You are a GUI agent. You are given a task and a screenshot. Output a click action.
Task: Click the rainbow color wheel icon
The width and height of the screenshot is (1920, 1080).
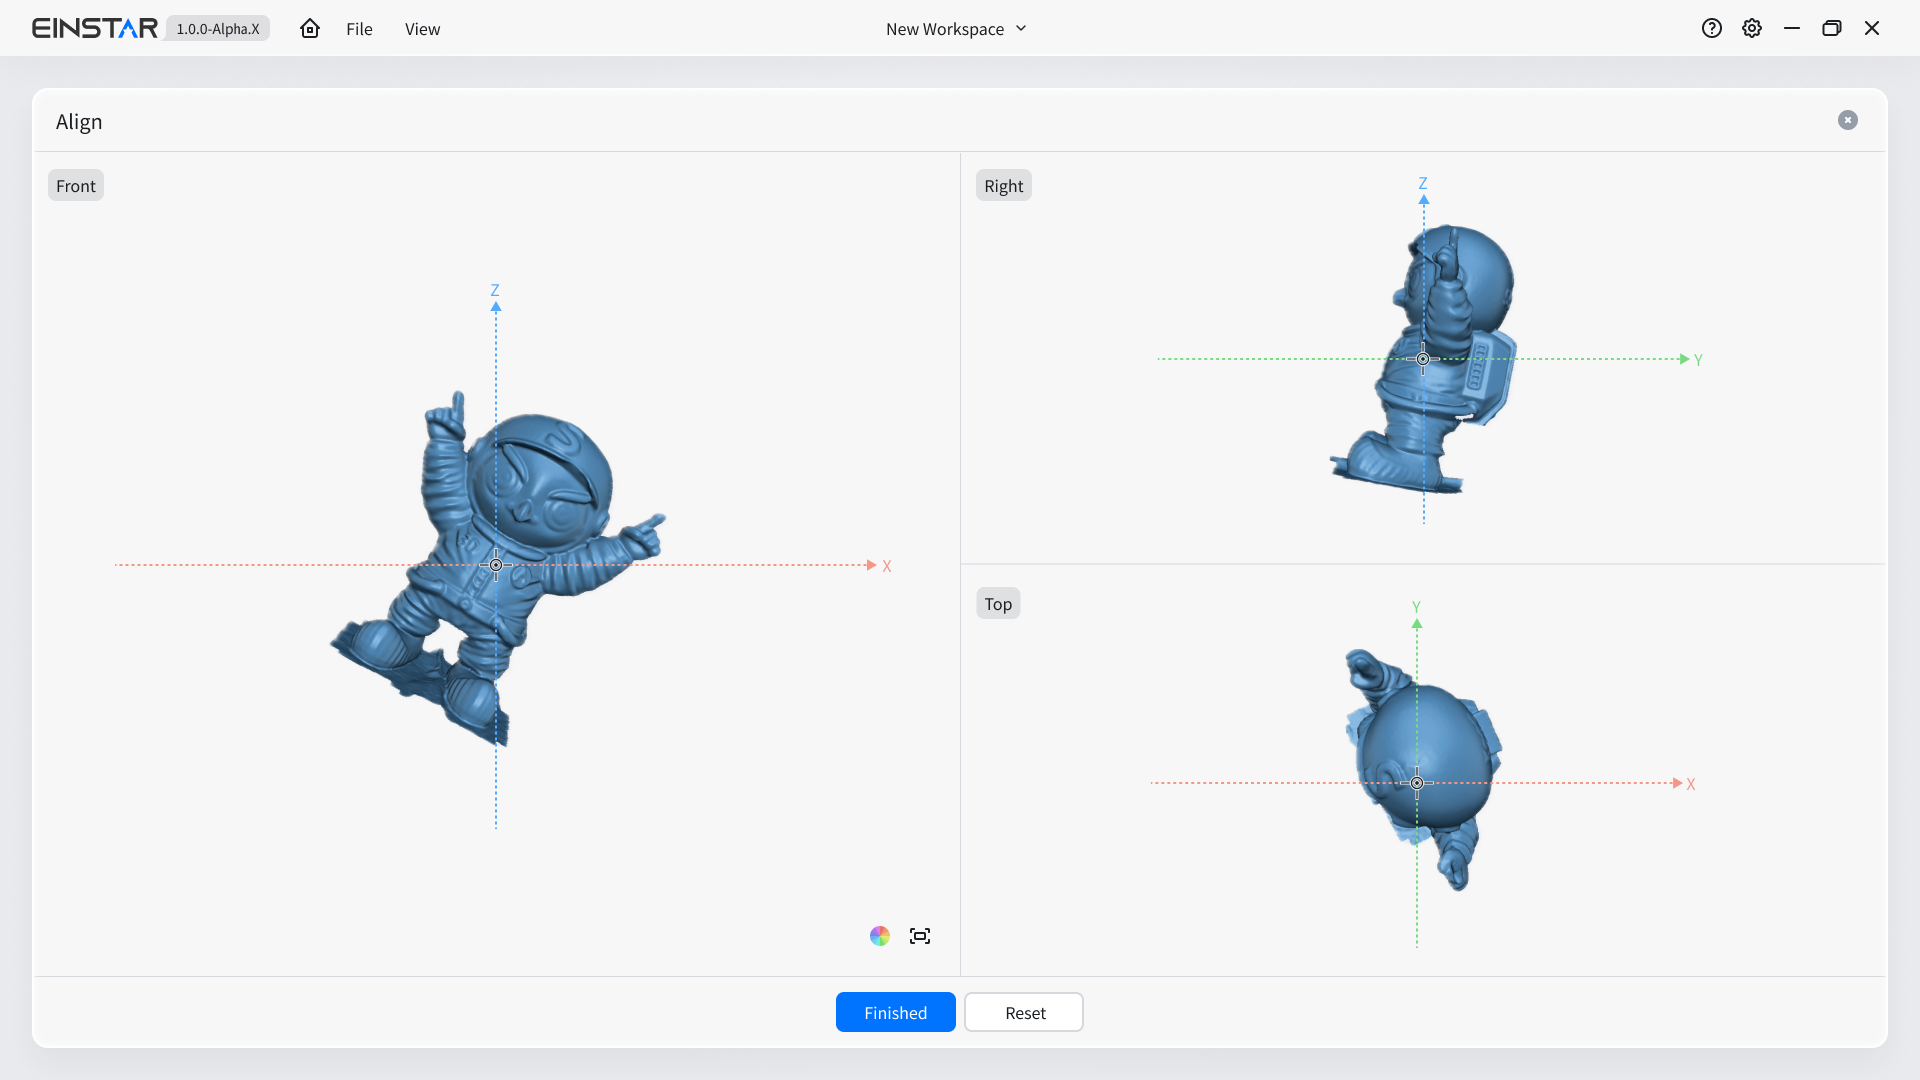pos(880,936)
